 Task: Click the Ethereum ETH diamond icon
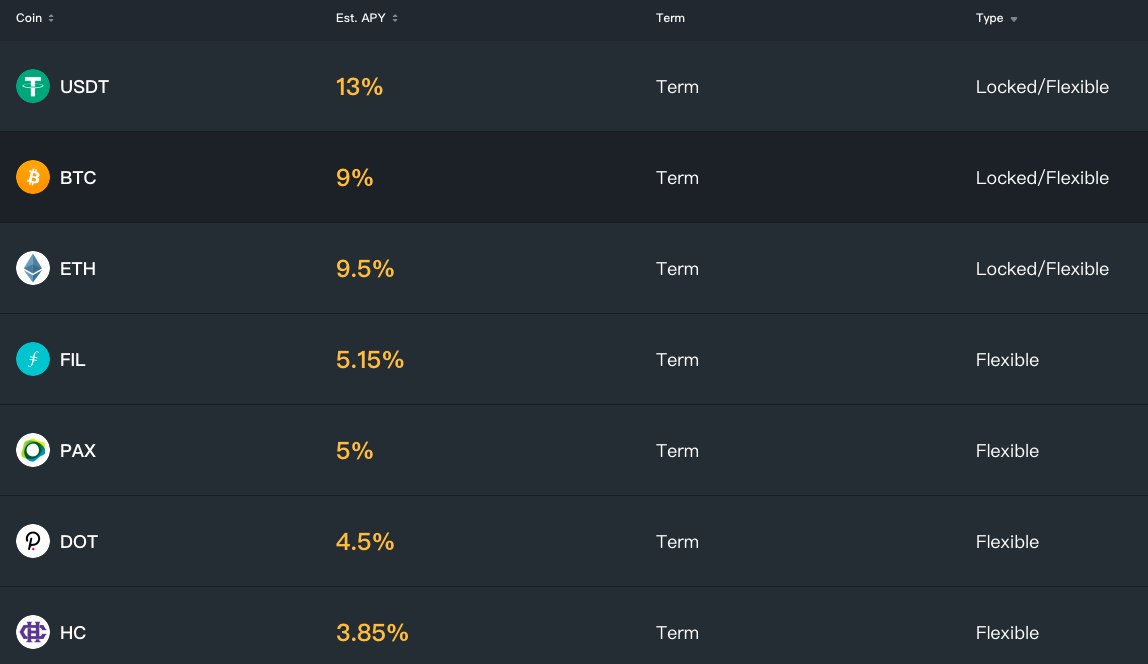[33, 268]
